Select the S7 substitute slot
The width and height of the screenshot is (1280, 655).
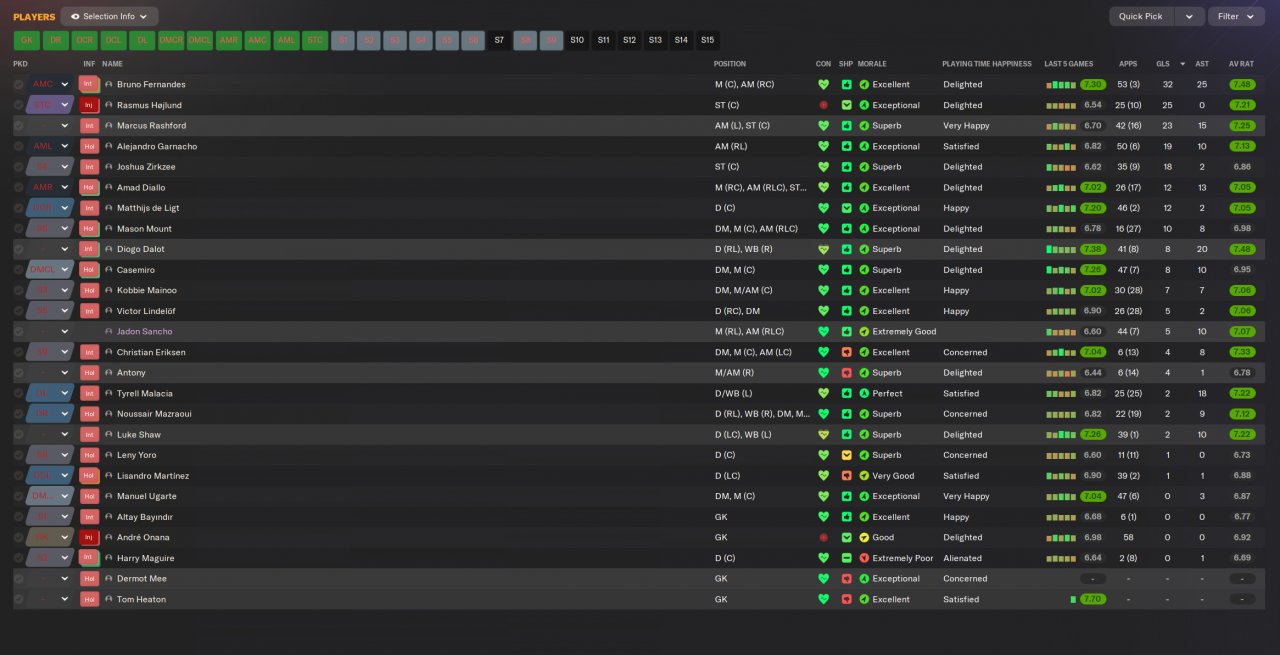tap(499, 40)
